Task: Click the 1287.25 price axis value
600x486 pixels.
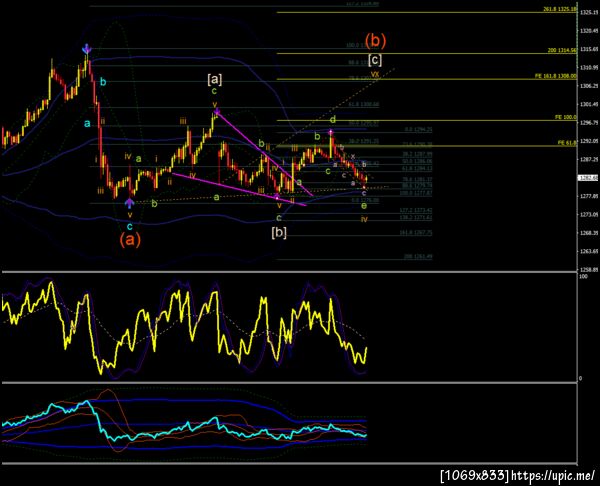Action: point(589,159)
